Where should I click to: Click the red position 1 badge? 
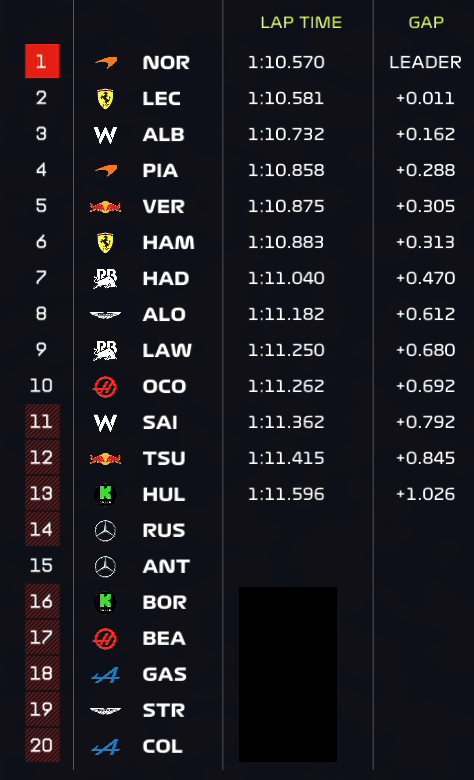point(42,61)
